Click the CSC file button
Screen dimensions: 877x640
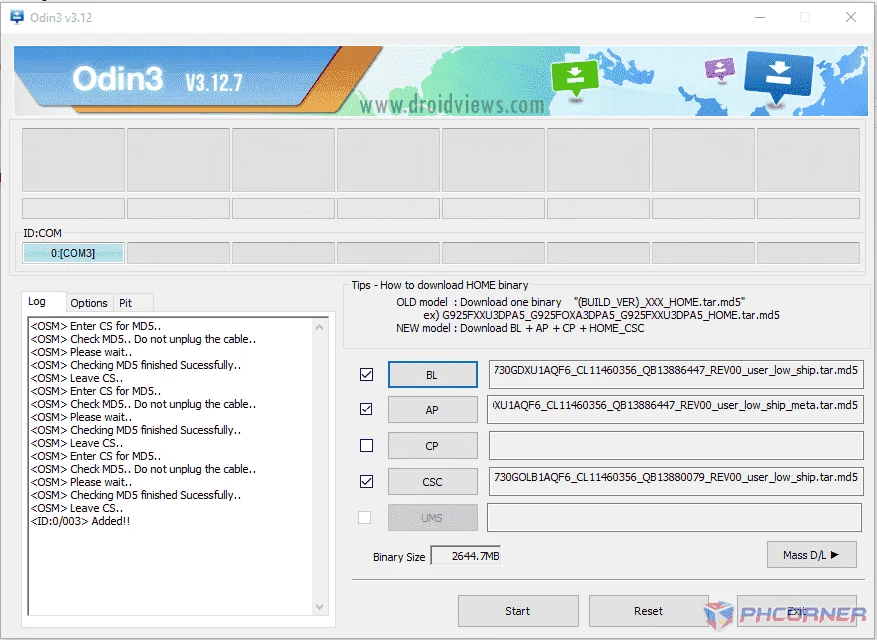[x=432, y=482]
